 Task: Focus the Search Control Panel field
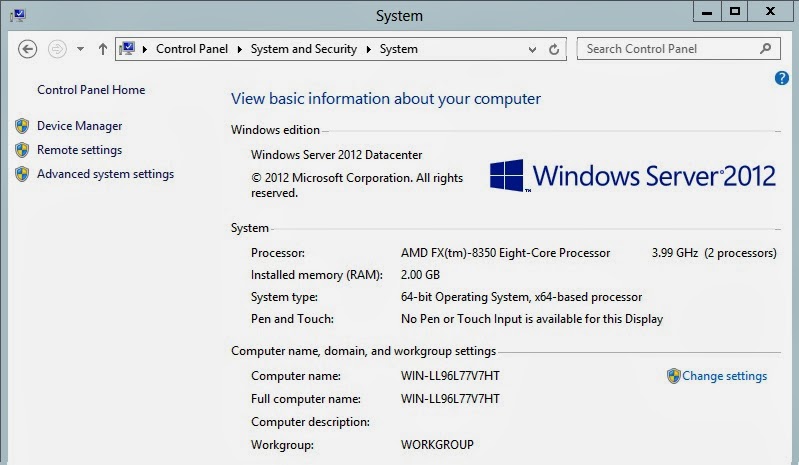coord(678,49)
